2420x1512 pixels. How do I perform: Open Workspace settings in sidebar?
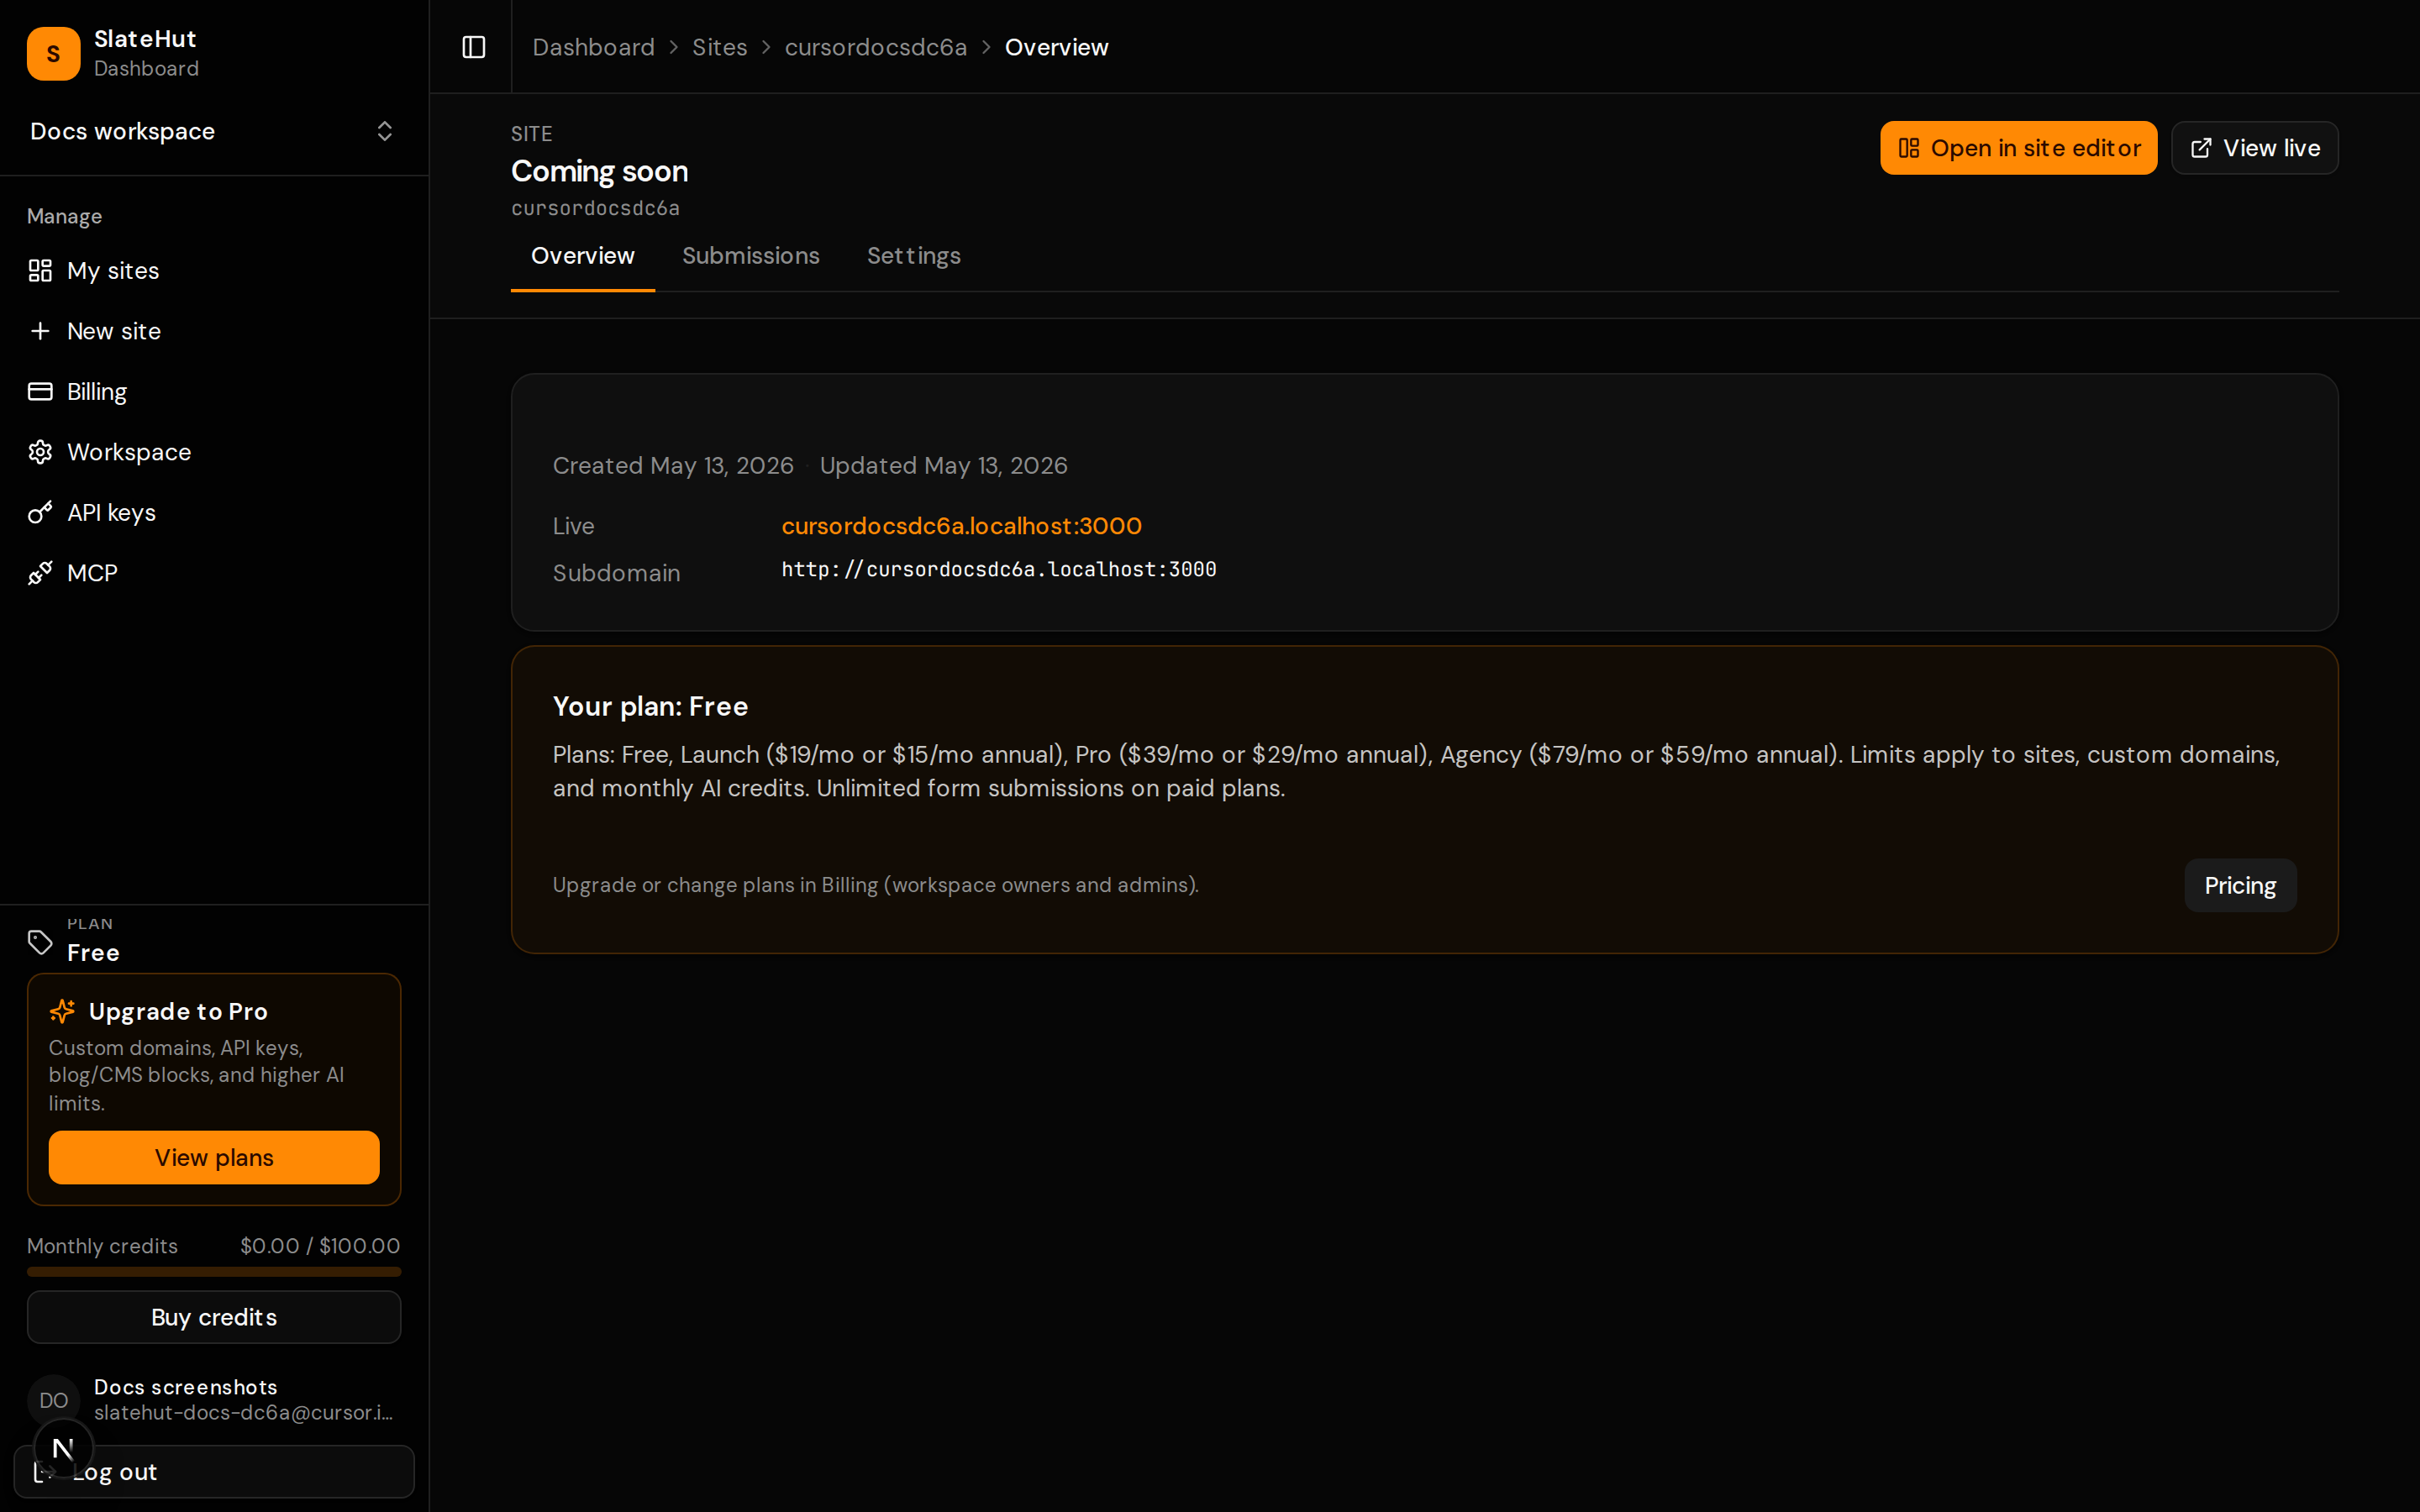point(214,452)
